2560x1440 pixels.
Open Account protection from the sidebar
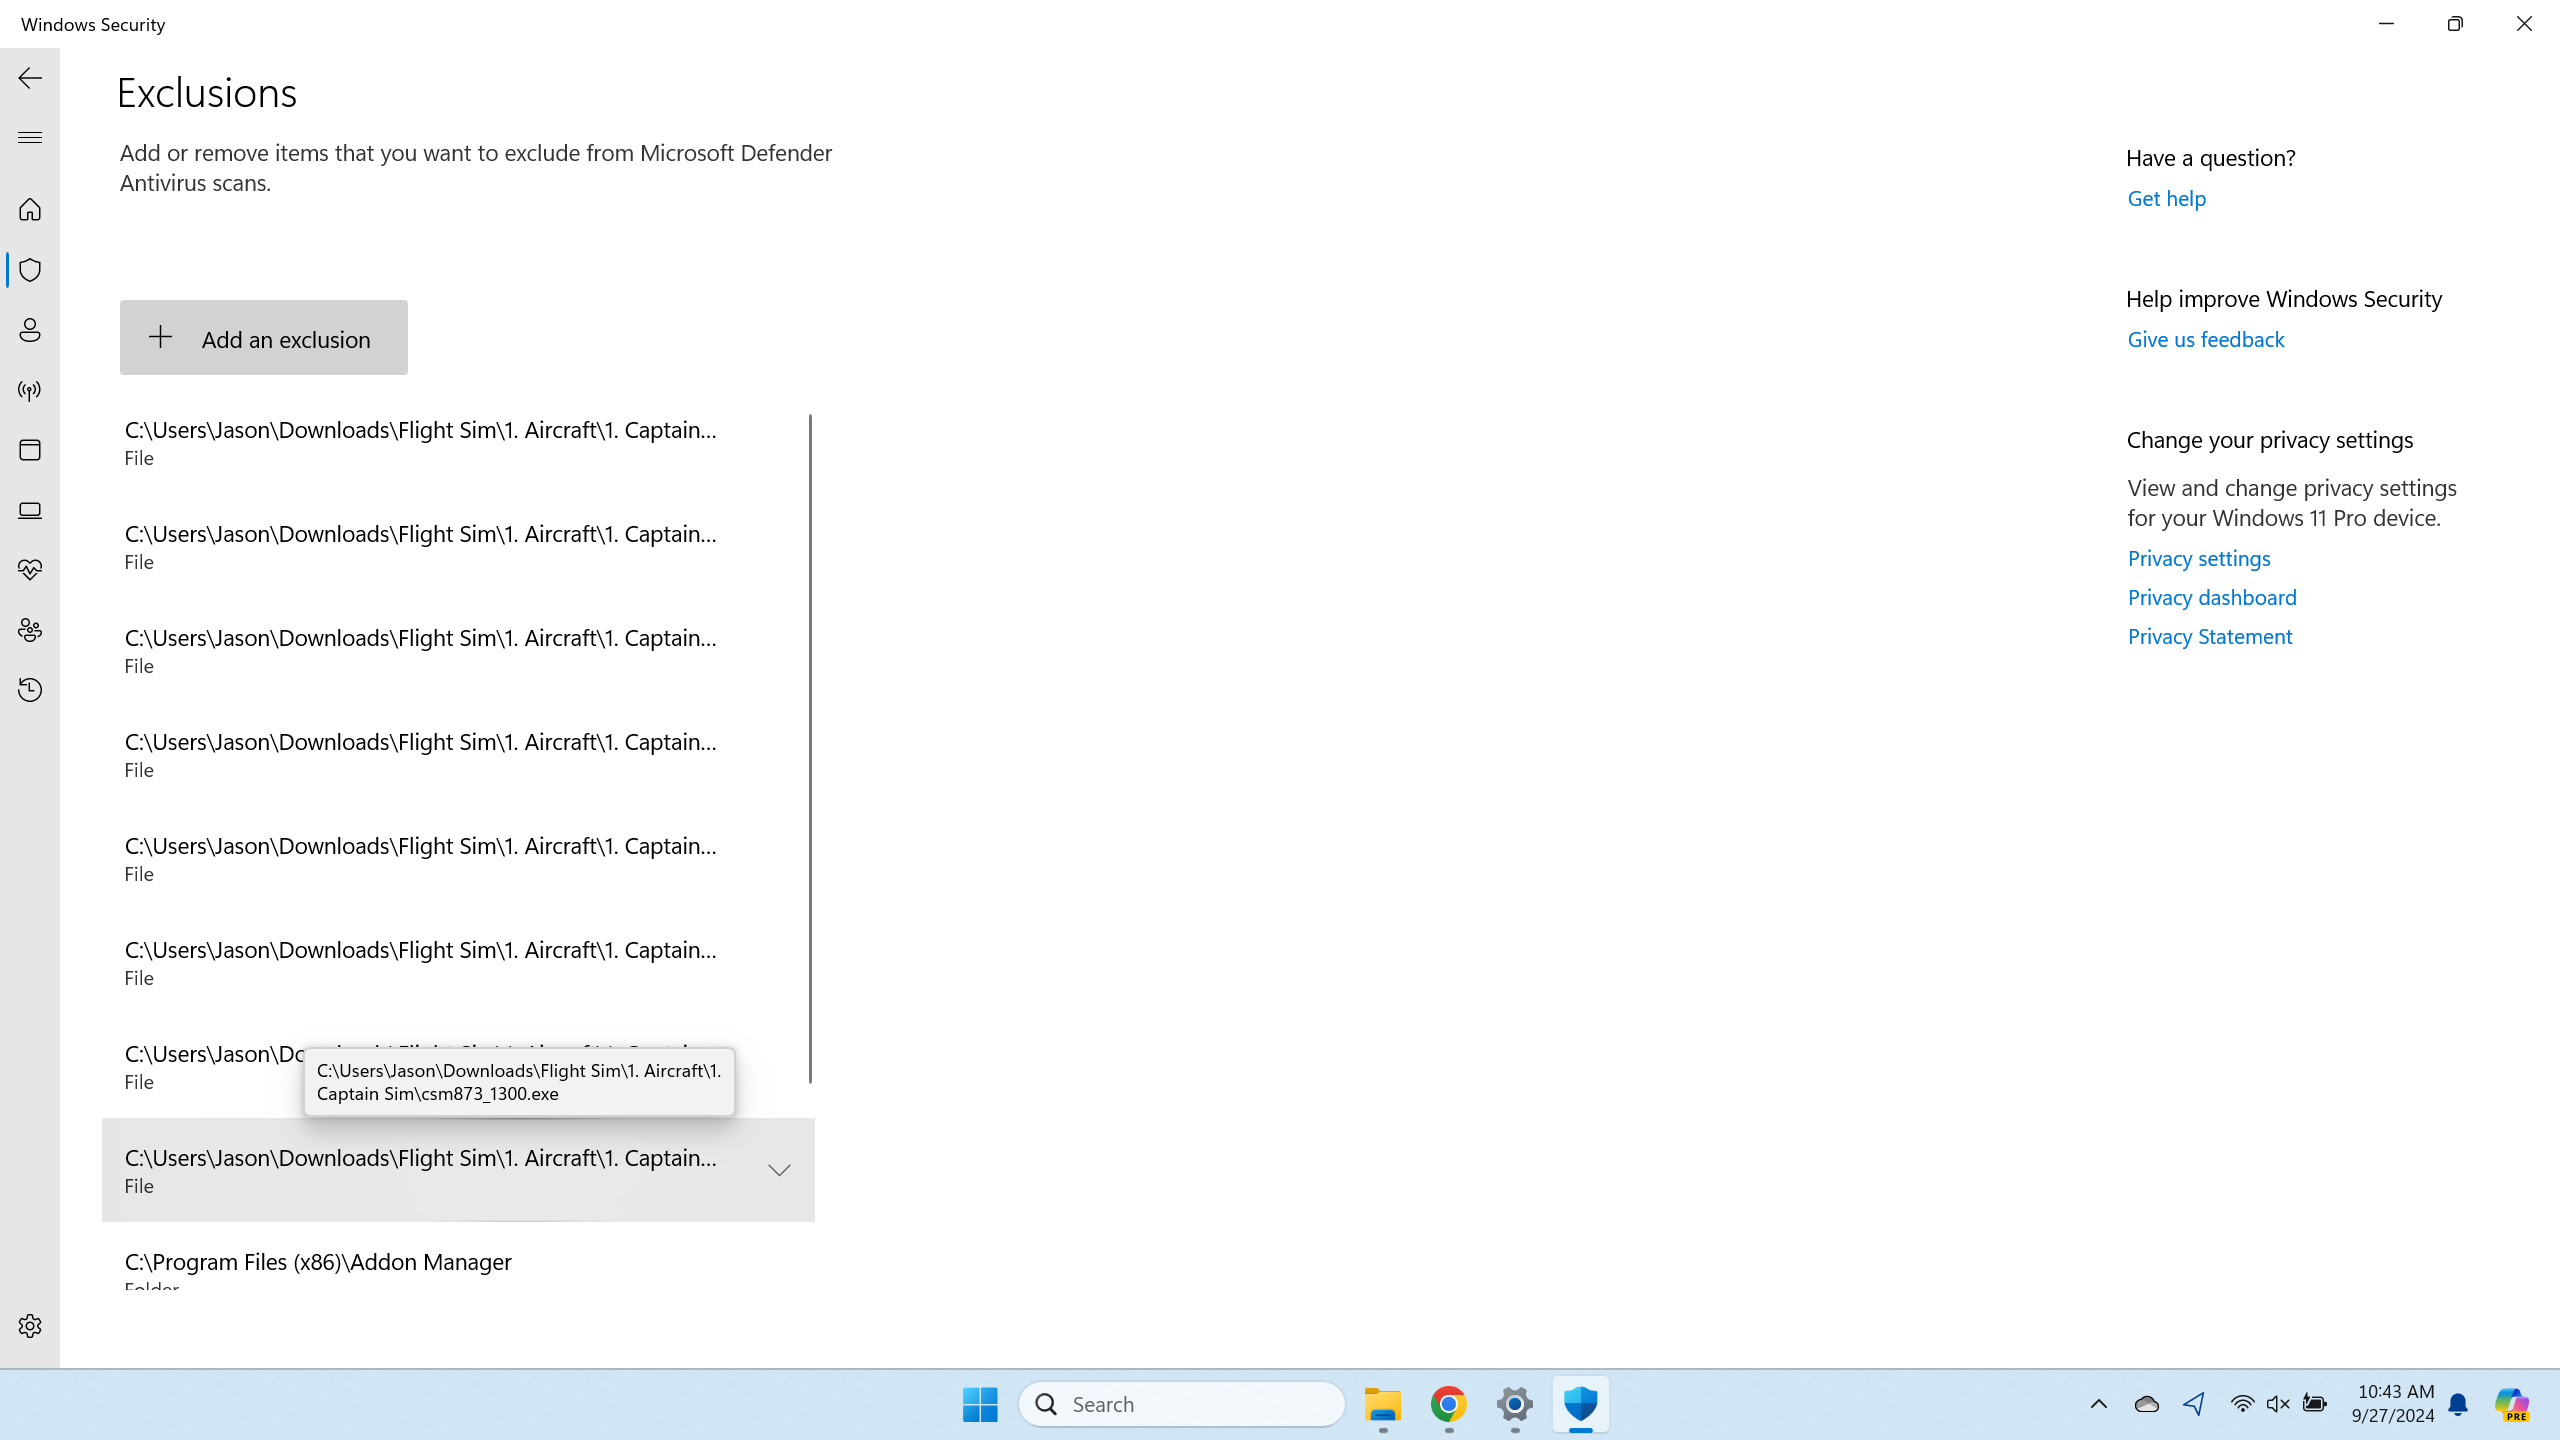coord(30,330)
